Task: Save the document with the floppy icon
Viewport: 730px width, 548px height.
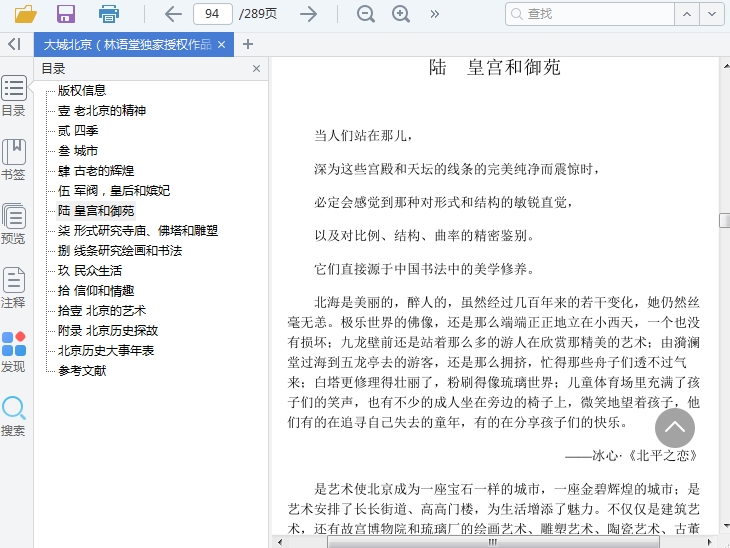Action: 66,14
